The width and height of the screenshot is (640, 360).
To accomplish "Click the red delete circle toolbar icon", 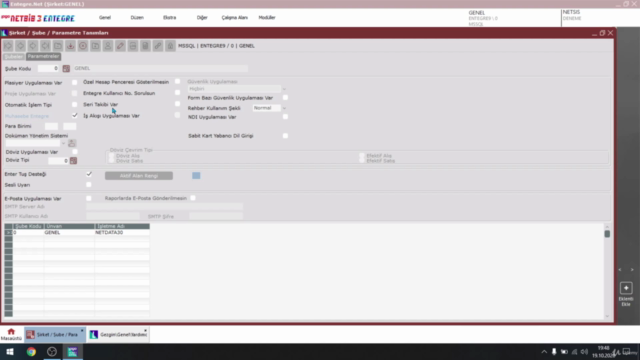I will click(83, 46).
